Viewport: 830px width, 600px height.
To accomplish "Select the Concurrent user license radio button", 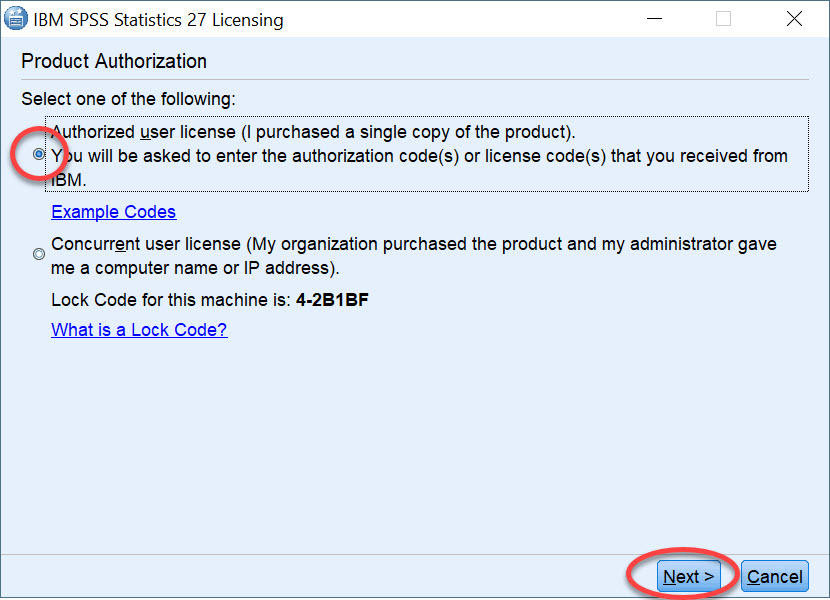I will (39, 254).
